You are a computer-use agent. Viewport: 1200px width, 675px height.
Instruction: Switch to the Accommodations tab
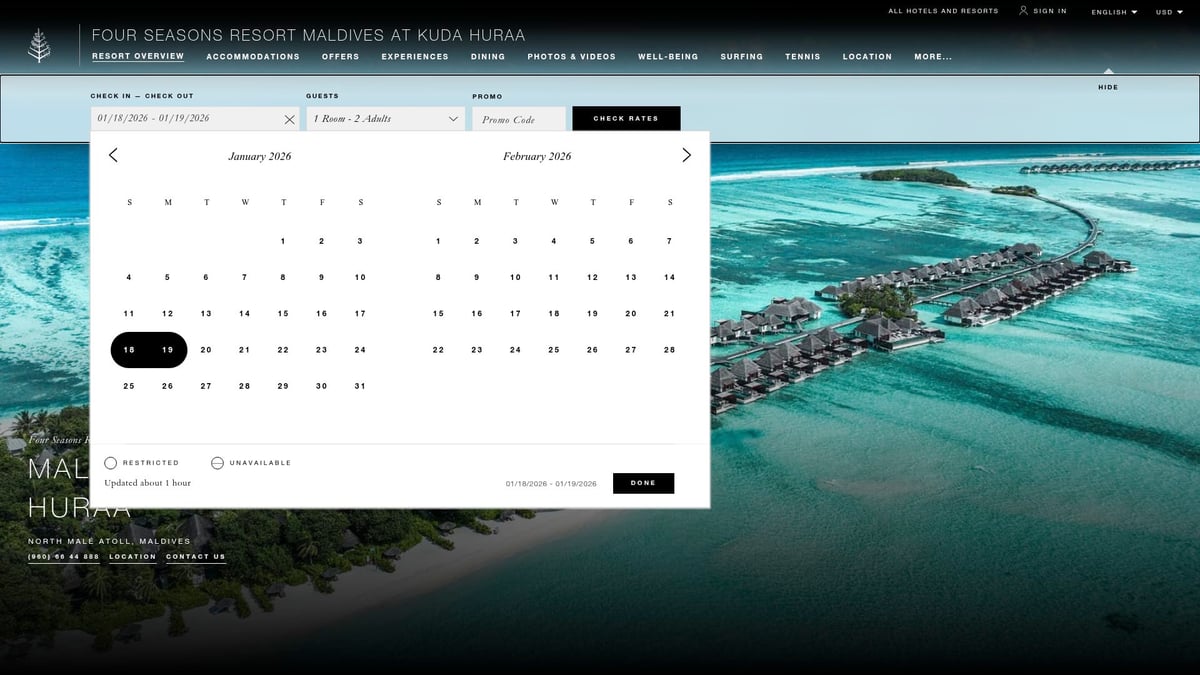tap(252, 57)
